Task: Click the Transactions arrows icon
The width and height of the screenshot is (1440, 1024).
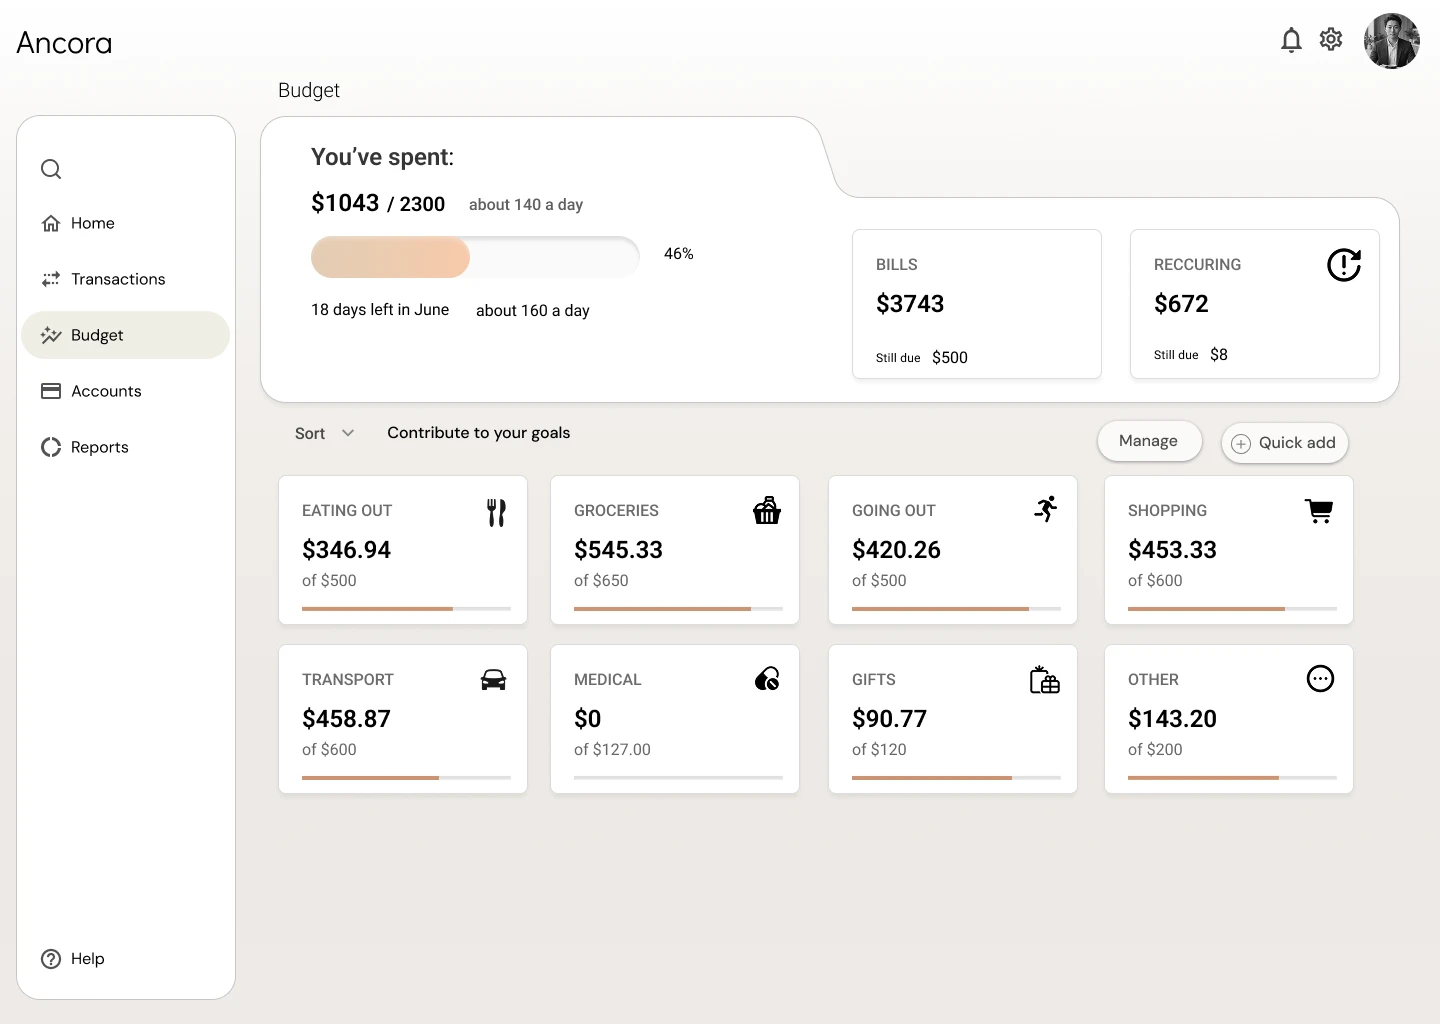Action: tap(51, 279)
